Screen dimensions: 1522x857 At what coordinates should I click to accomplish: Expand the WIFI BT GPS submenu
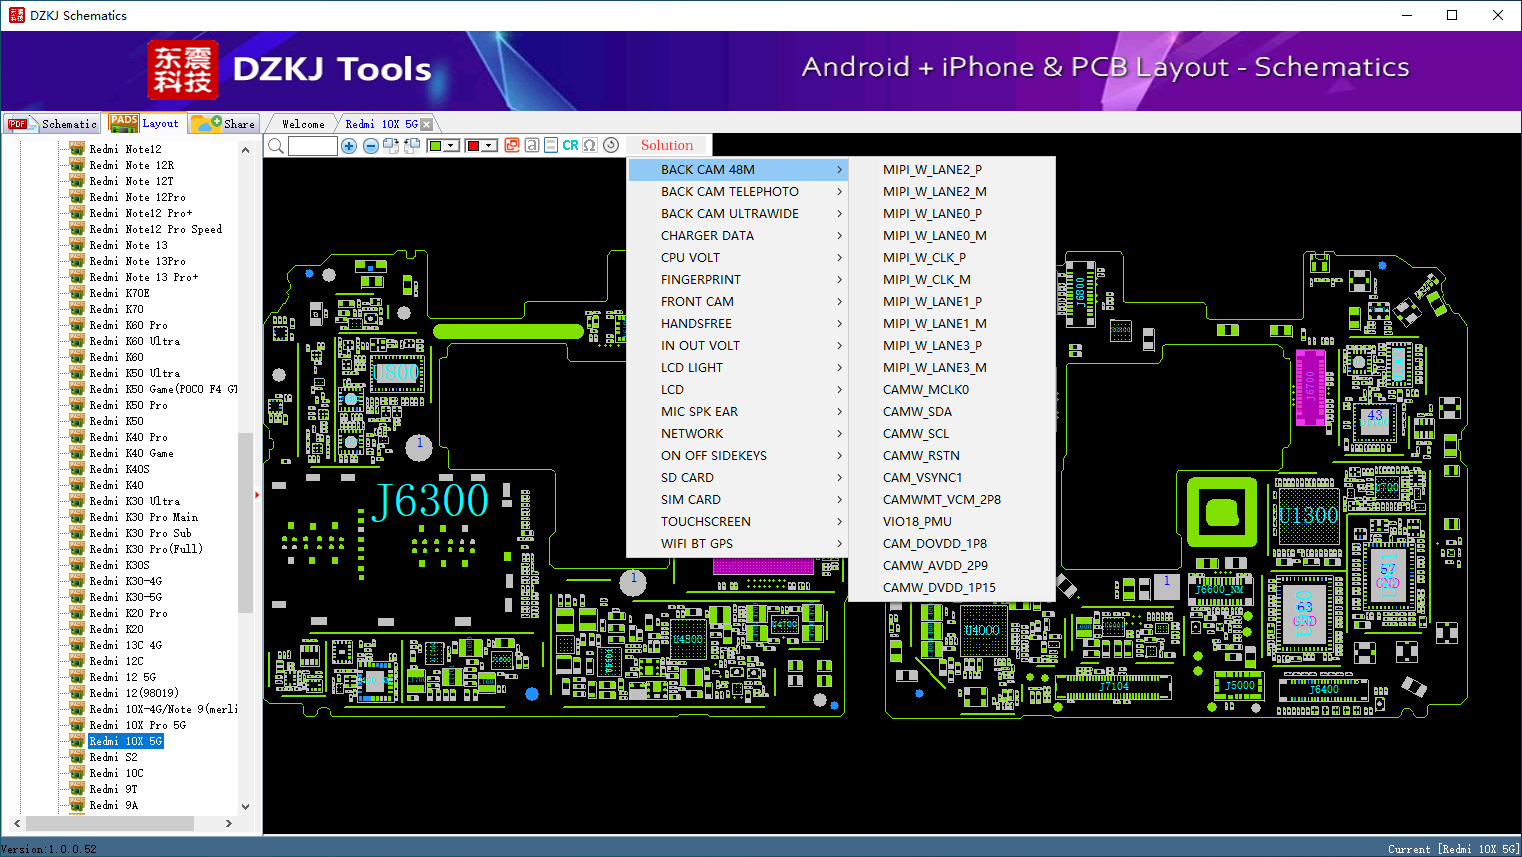(738, 544)
